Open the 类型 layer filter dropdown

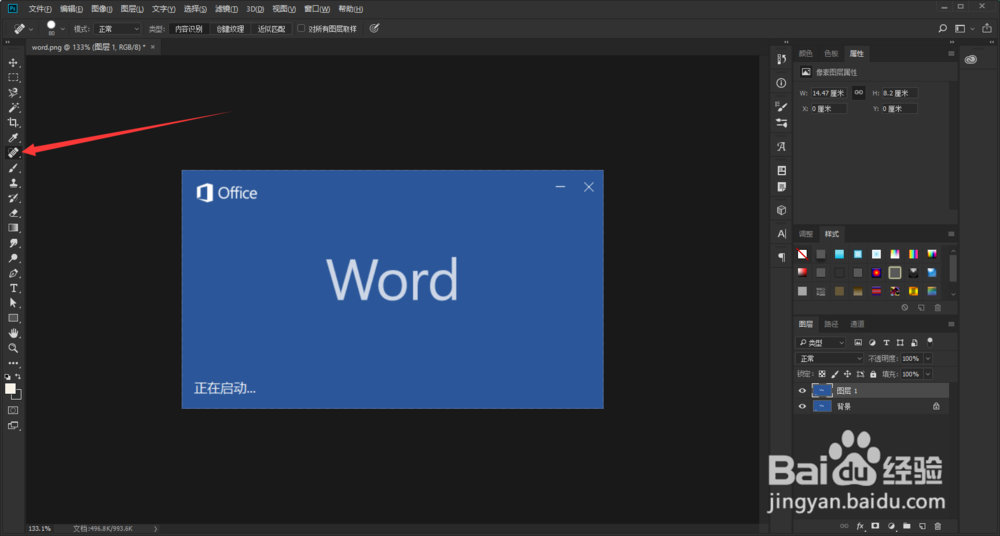coord(821,343)
